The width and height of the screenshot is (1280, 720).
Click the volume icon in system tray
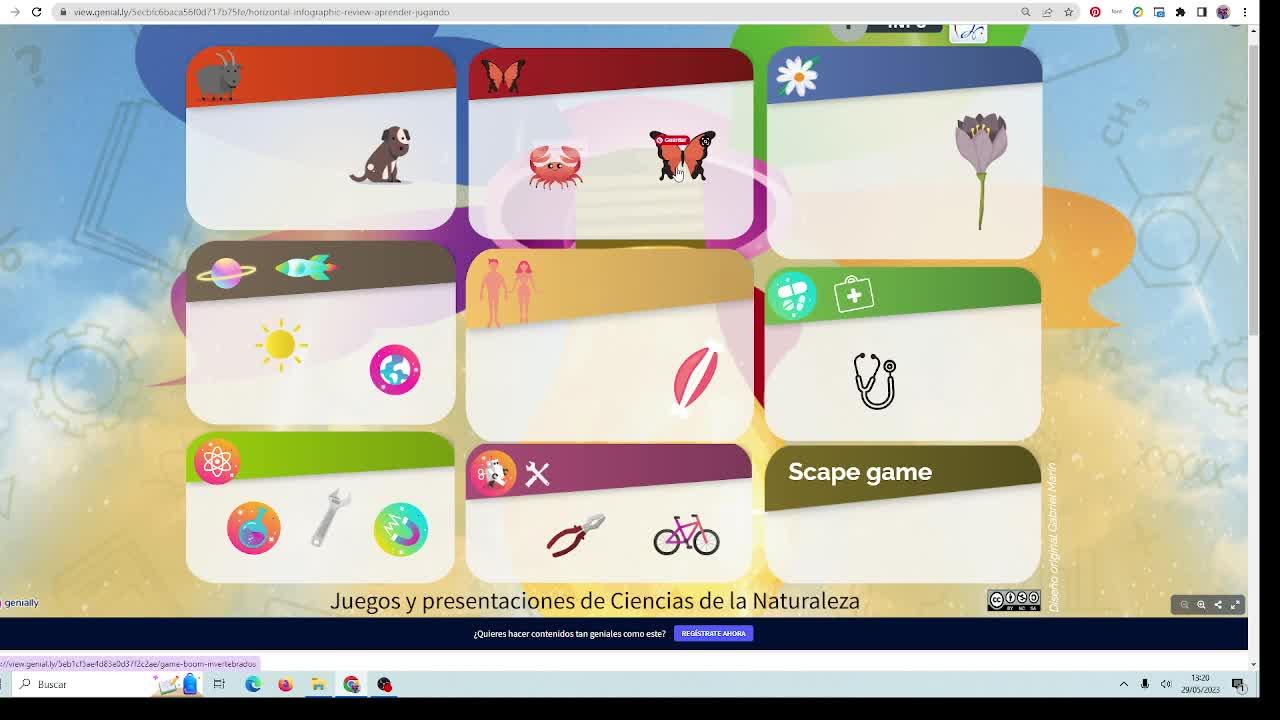(1166, 684)
